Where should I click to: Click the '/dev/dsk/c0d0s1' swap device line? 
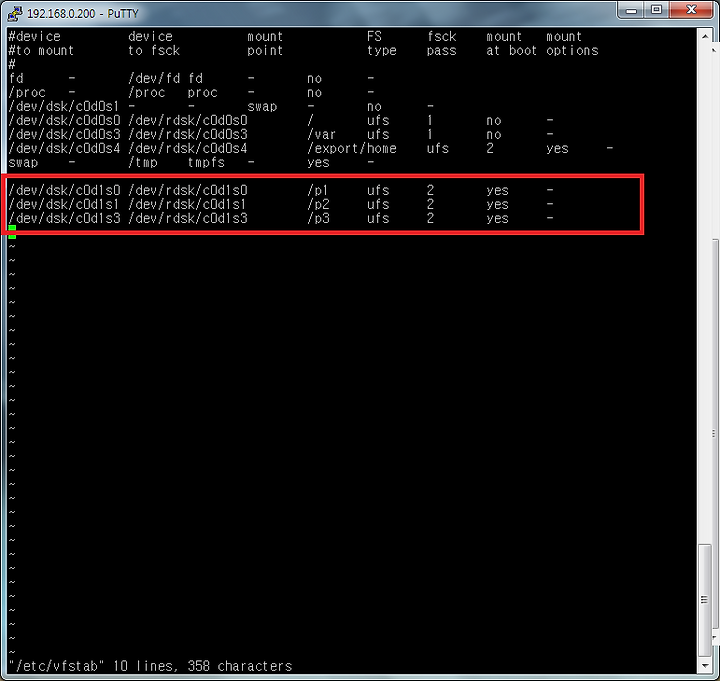64,107
